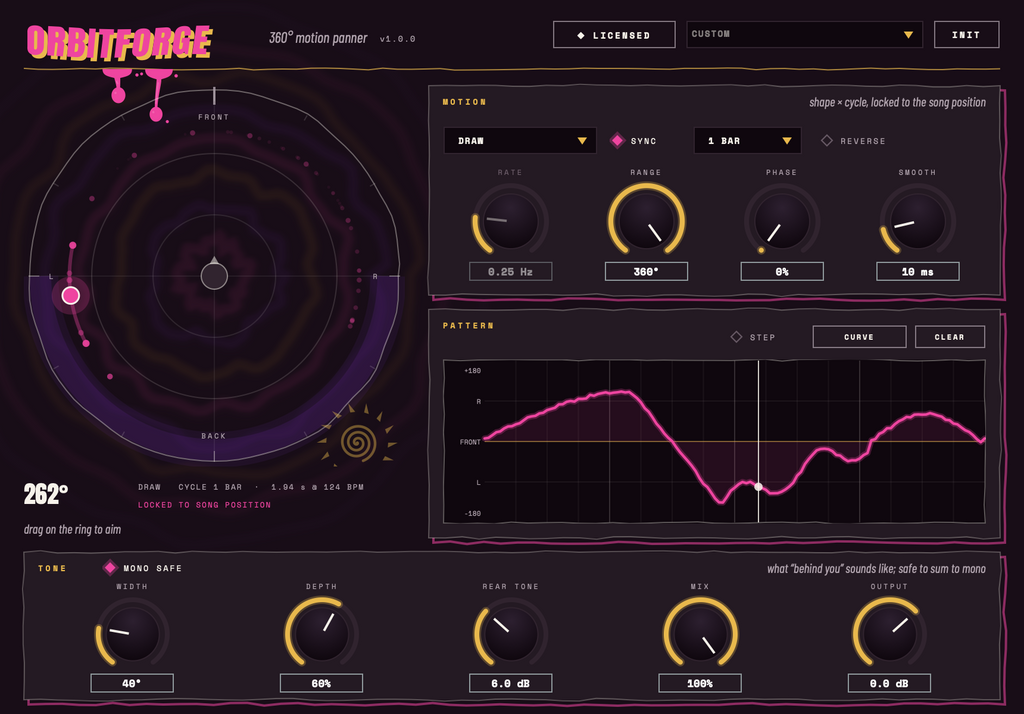Click the pink pattern curve peak near R
Screen dimensions: 1024x714
coord(620,392)
